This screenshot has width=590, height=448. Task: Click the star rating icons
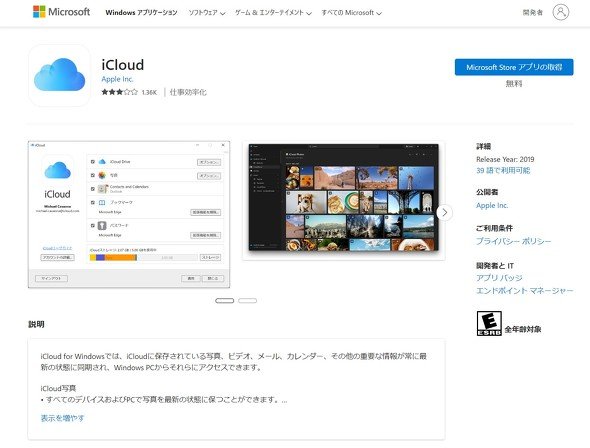click(119, 92)
